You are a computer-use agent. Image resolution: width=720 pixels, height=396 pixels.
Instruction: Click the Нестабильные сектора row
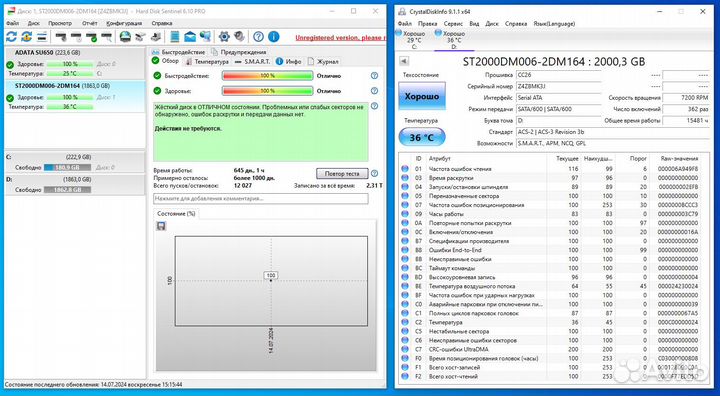(x=553, y=331)
